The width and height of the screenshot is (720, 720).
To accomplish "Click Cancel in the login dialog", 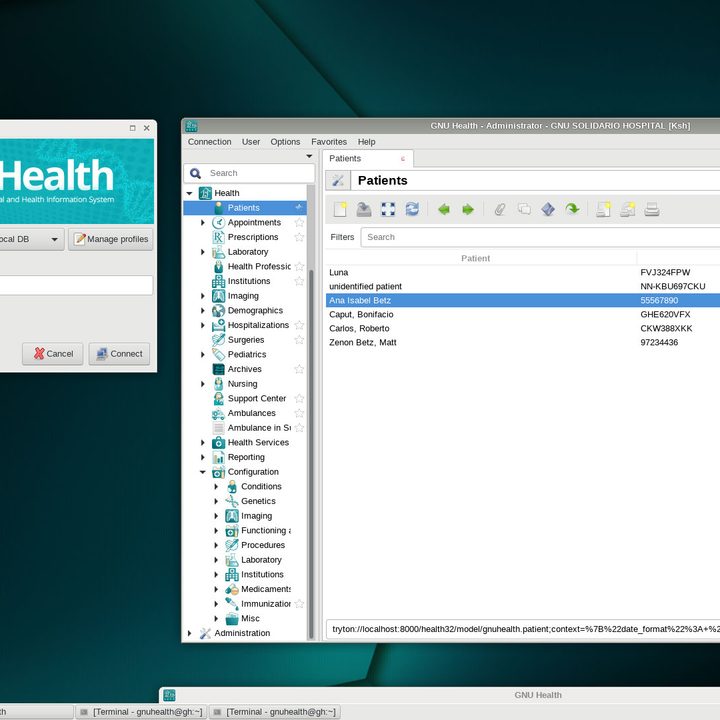I will coord(53,354).
